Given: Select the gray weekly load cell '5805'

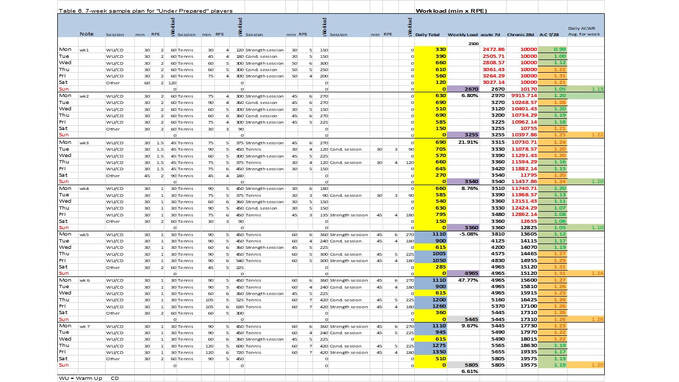Looking at the screenshot, I should click(x=463, y=365).
